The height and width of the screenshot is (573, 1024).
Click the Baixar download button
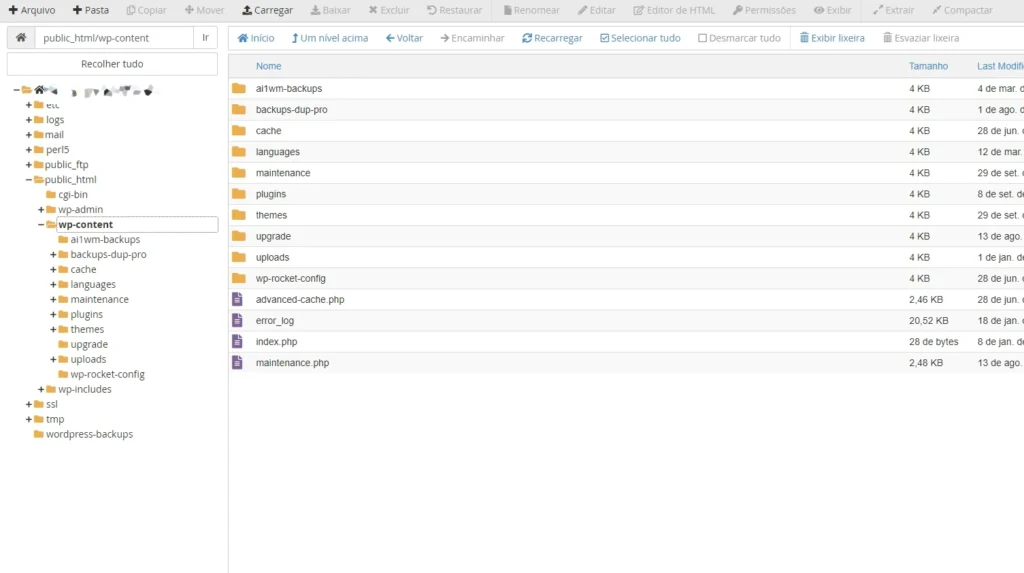click(330, 10)
